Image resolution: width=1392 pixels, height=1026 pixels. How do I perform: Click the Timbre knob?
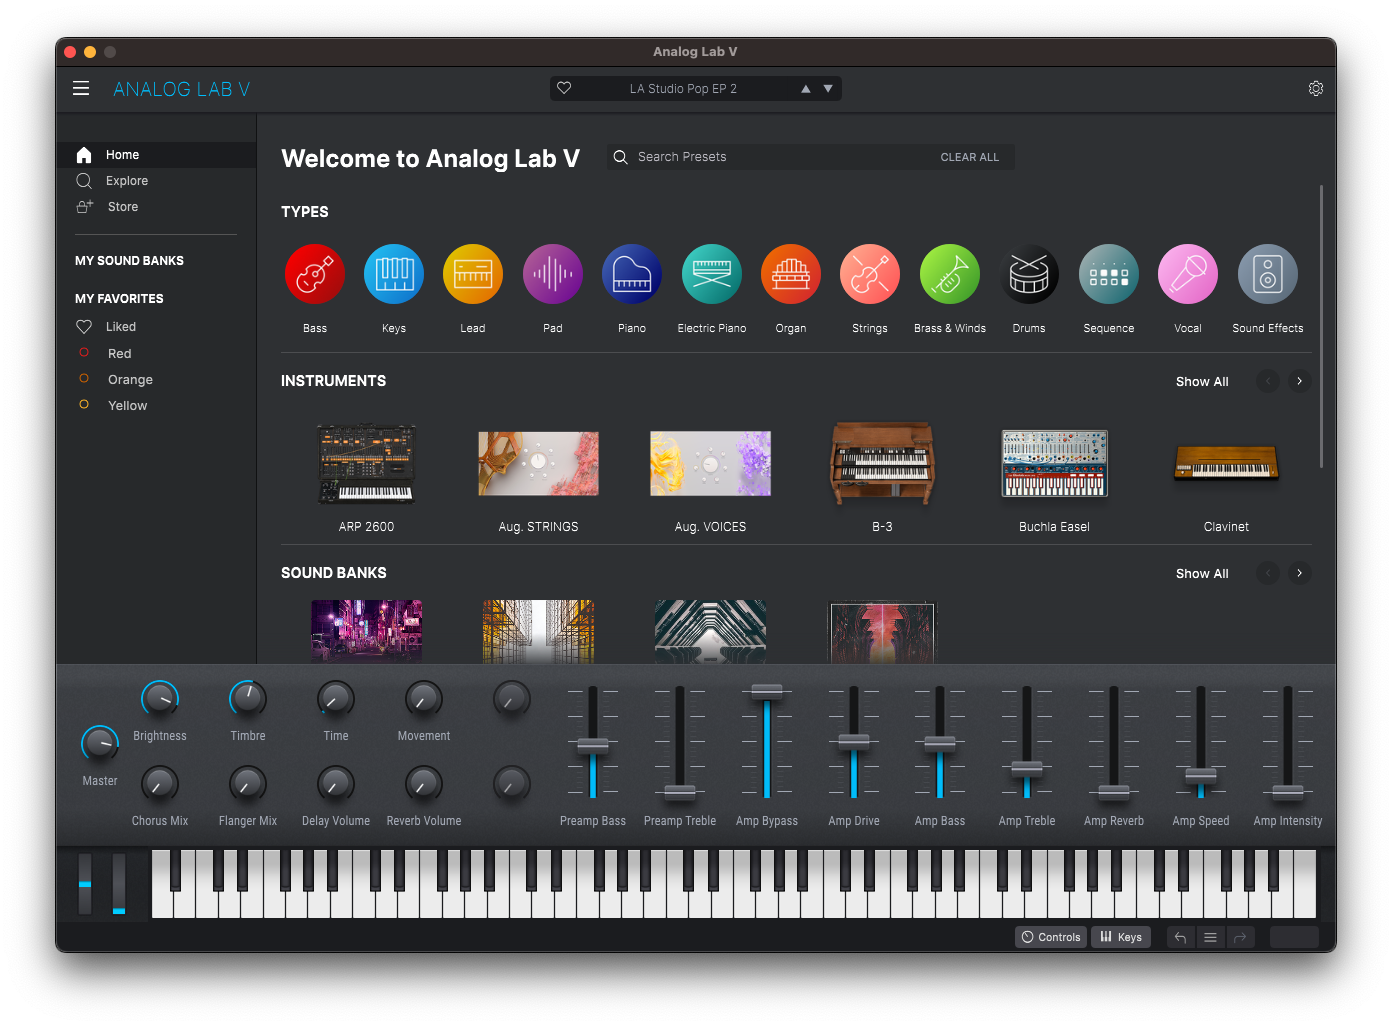[x=248, y=698]
